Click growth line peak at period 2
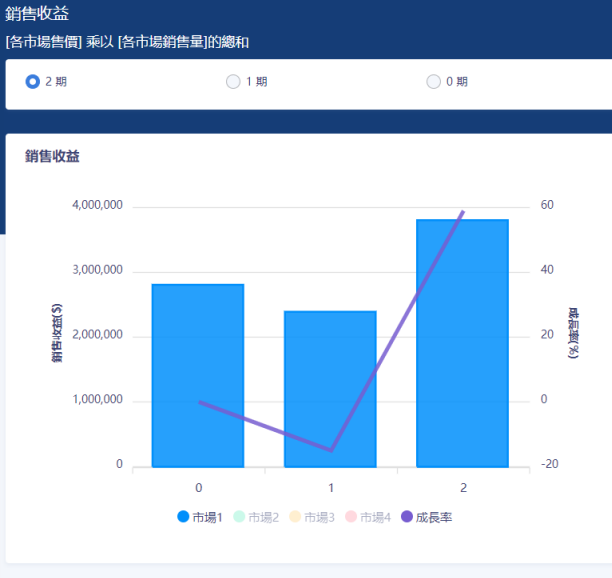The image size is (612, 578). (463, 212)
